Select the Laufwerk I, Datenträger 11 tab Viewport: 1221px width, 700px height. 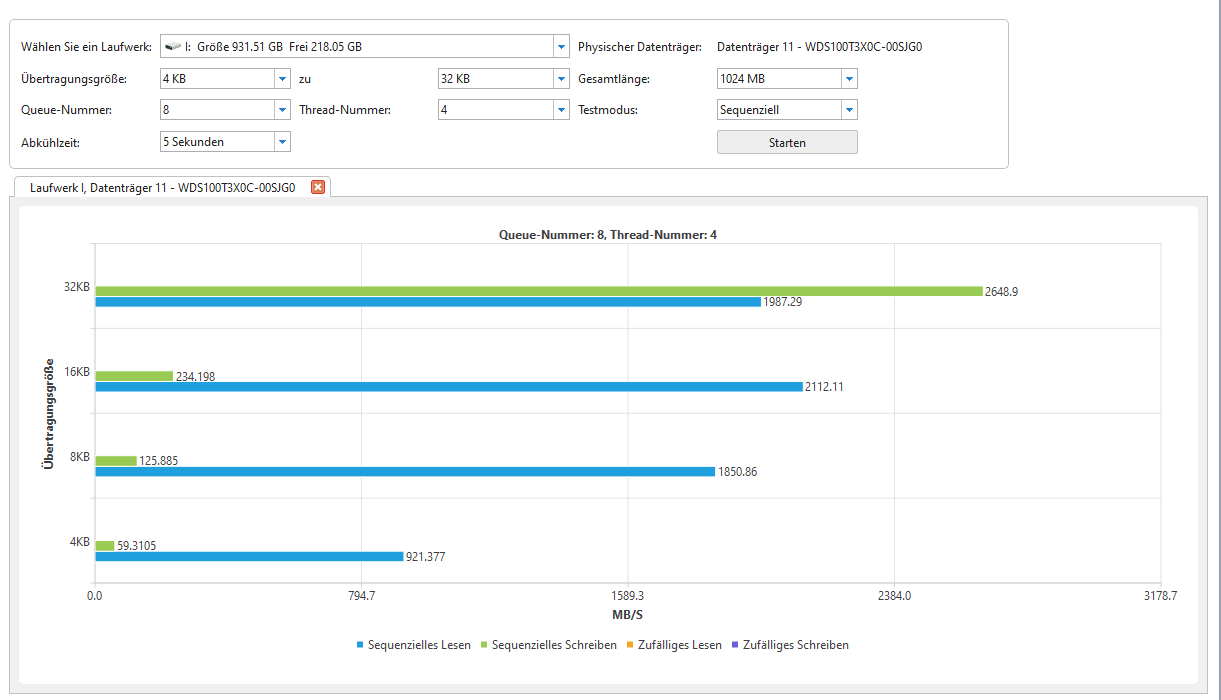pos(162,187)
